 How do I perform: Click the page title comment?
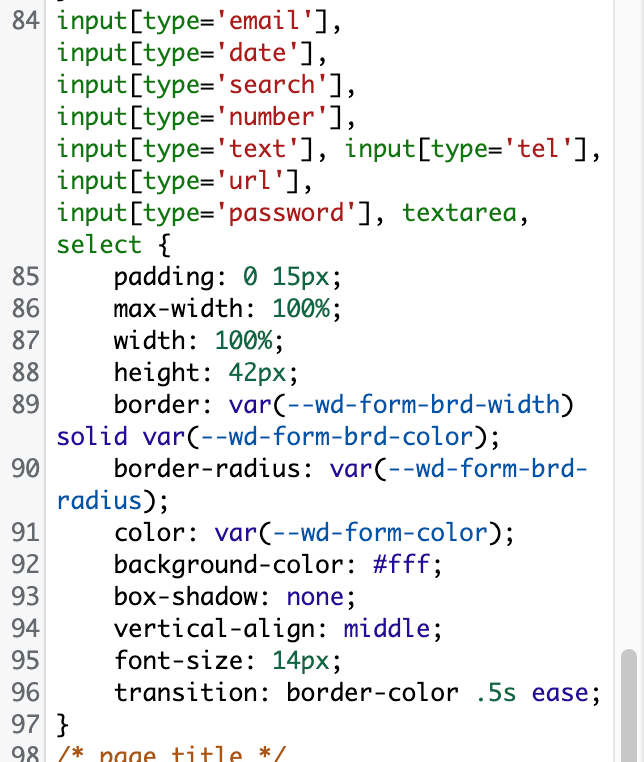pos(170,755)
